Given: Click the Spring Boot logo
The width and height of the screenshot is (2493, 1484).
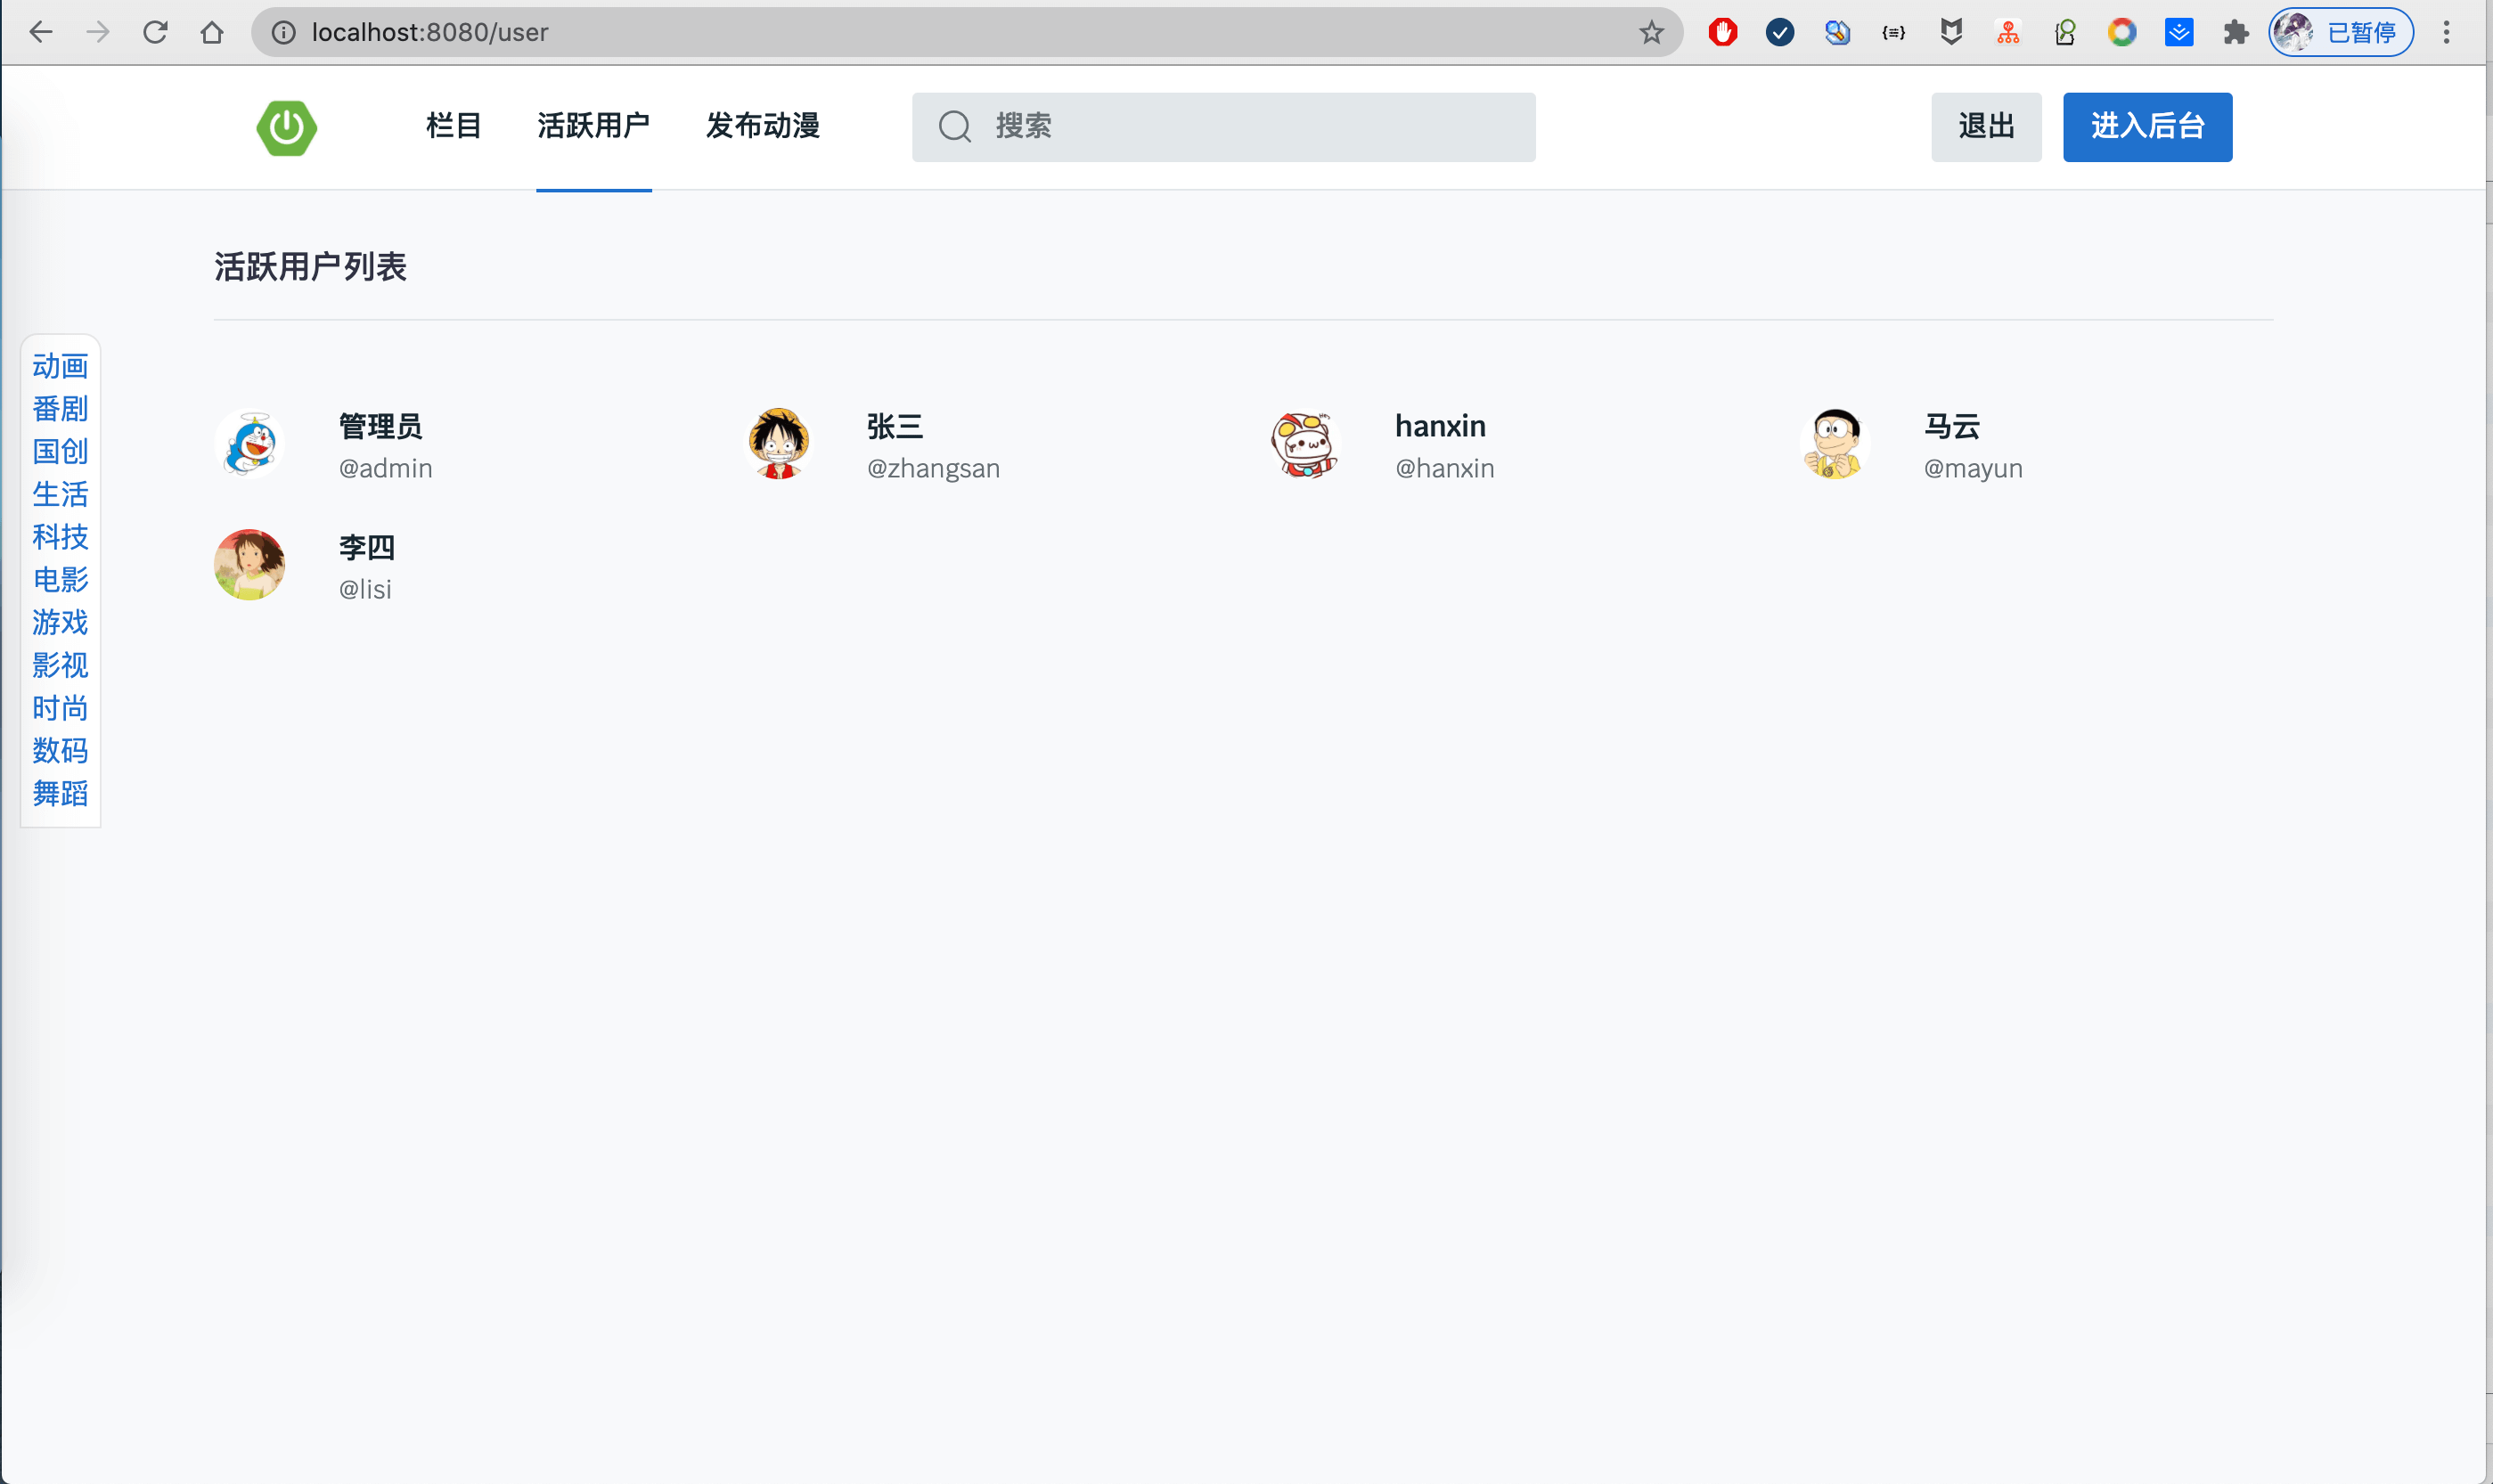Looking at the screenshot, I should tap(287, 127).
